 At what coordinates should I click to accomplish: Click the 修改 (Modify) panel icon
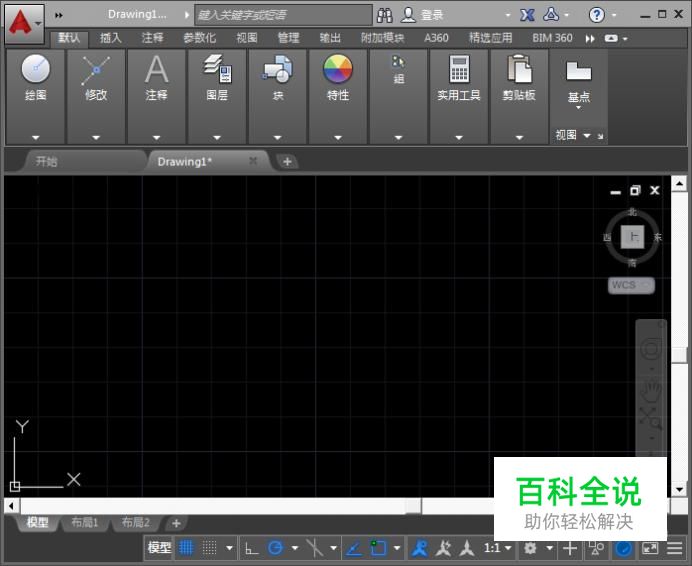click(96, 70)
